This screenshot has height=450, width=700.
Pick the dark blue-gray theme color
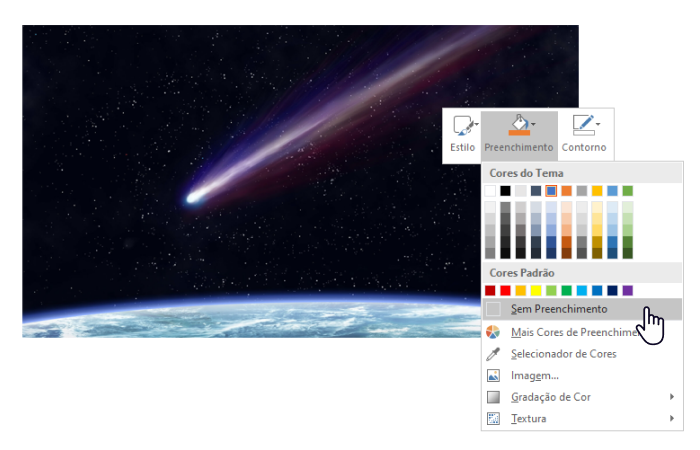pyautogui.click(x=536, y=191)
